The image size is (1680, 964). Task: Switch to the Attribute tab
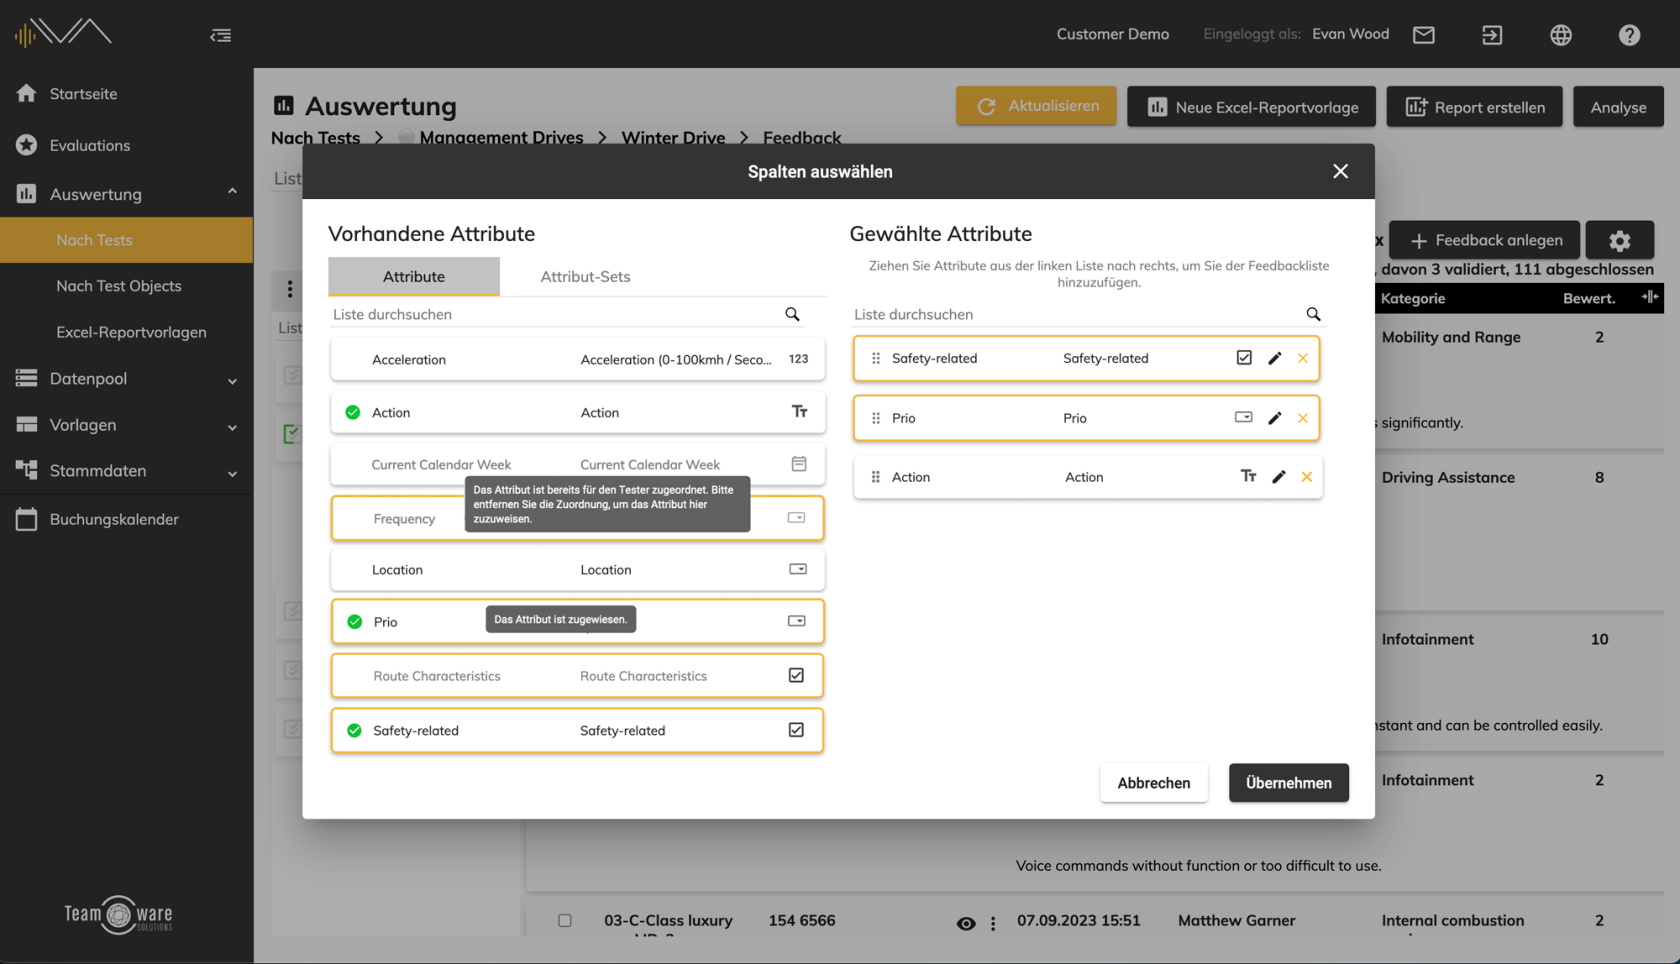pyautogui.click(x=414, y=276)
